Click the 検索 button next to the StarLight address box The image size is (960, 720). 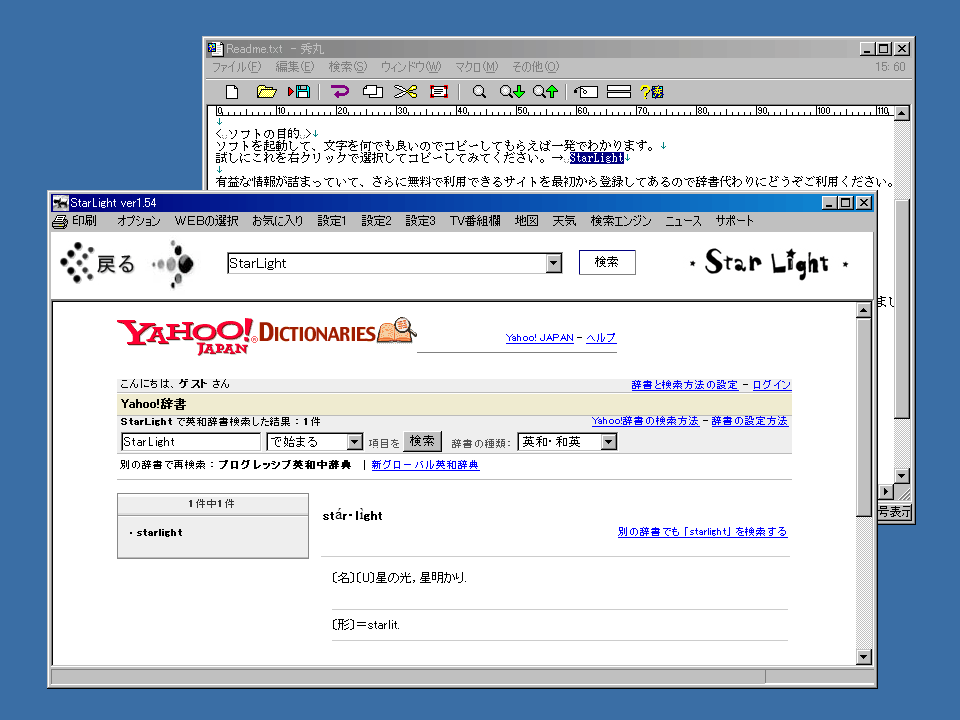click(x=607, y=262)
